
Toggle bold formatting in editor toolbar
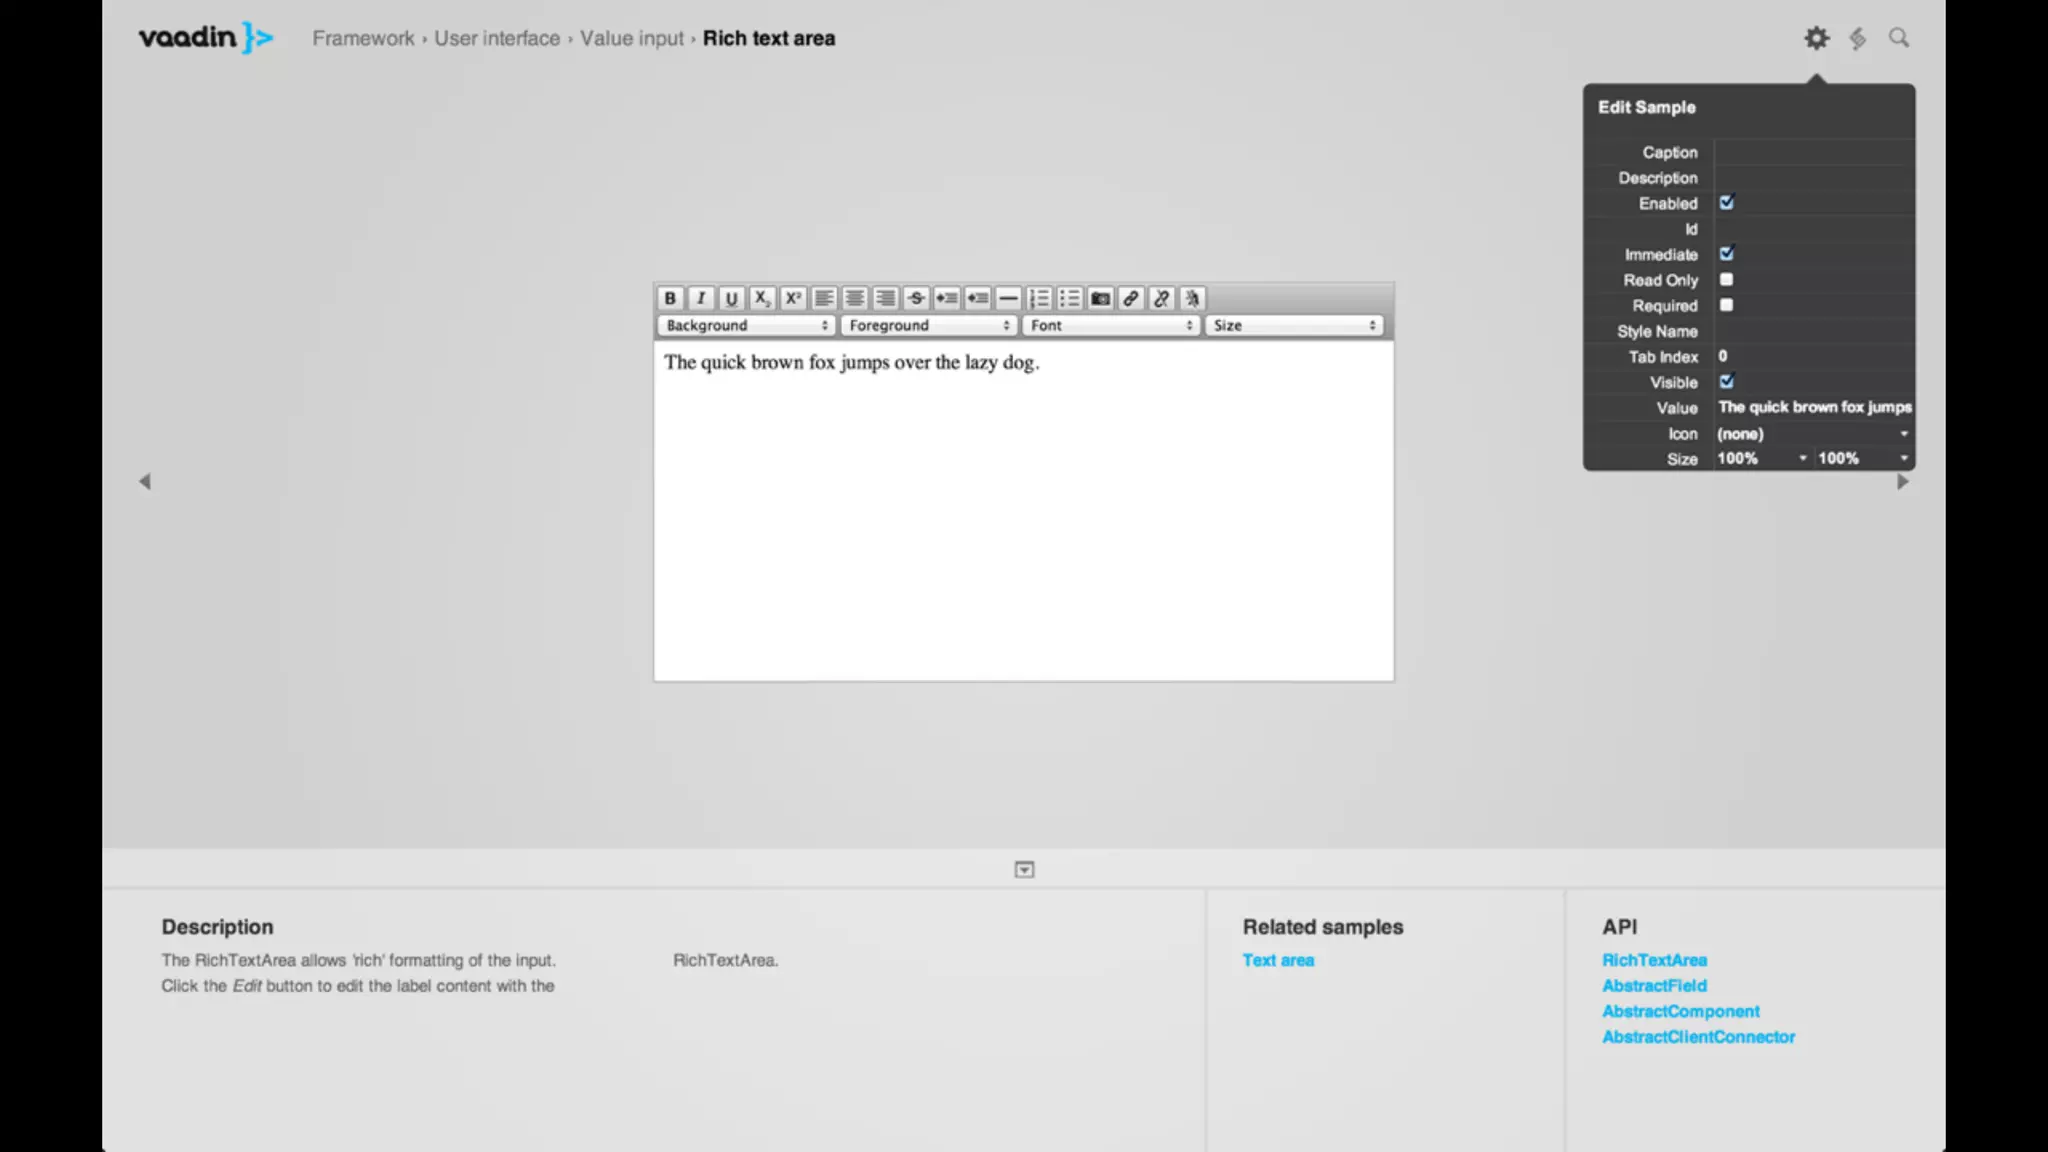point(670,298)
